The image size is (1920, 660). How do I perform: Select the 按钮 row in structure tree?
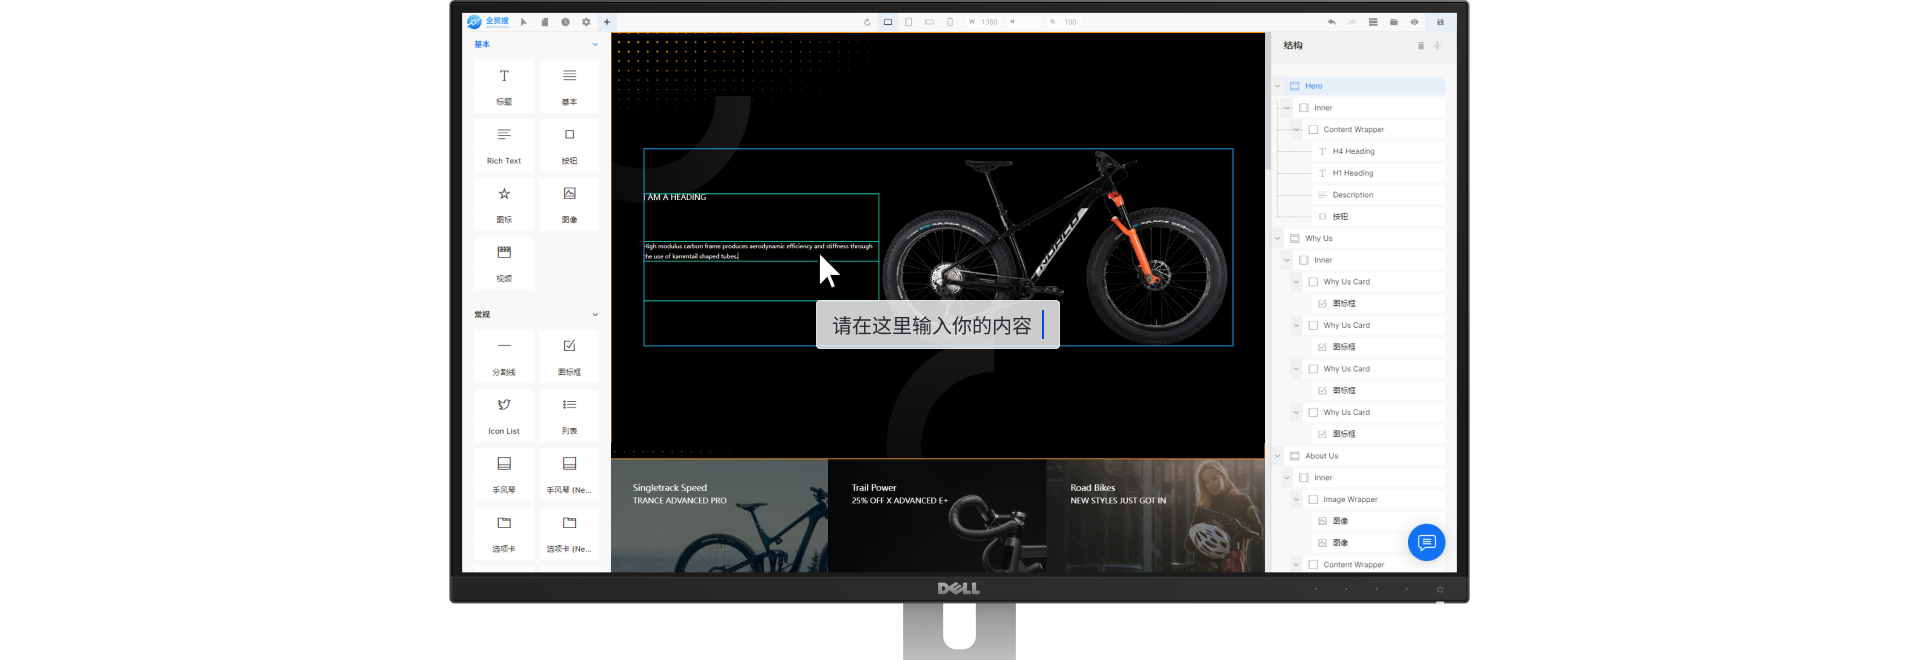(x=1378, y=216)
